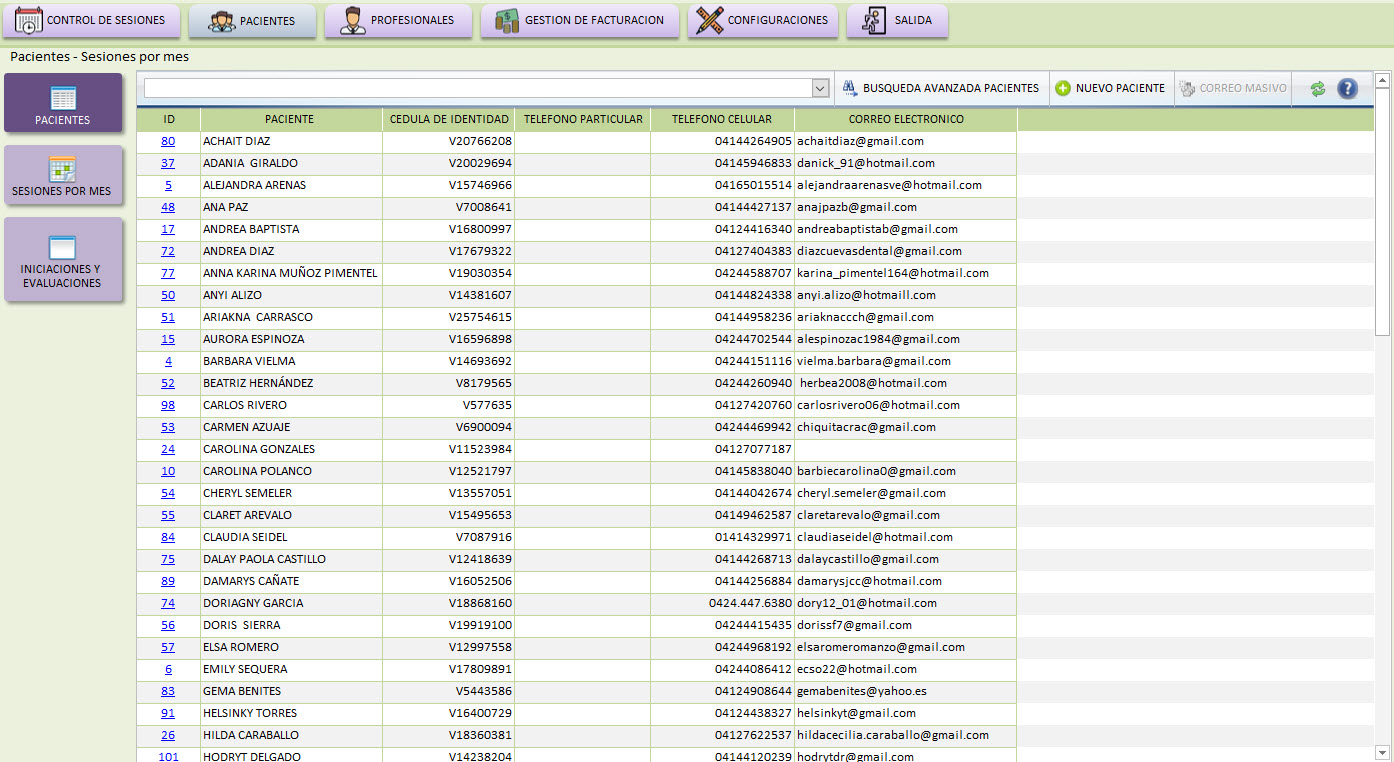The image size is (1394, 762).
Task: Open help via blue question mark icon
Action: click(x=1347, y=89)
